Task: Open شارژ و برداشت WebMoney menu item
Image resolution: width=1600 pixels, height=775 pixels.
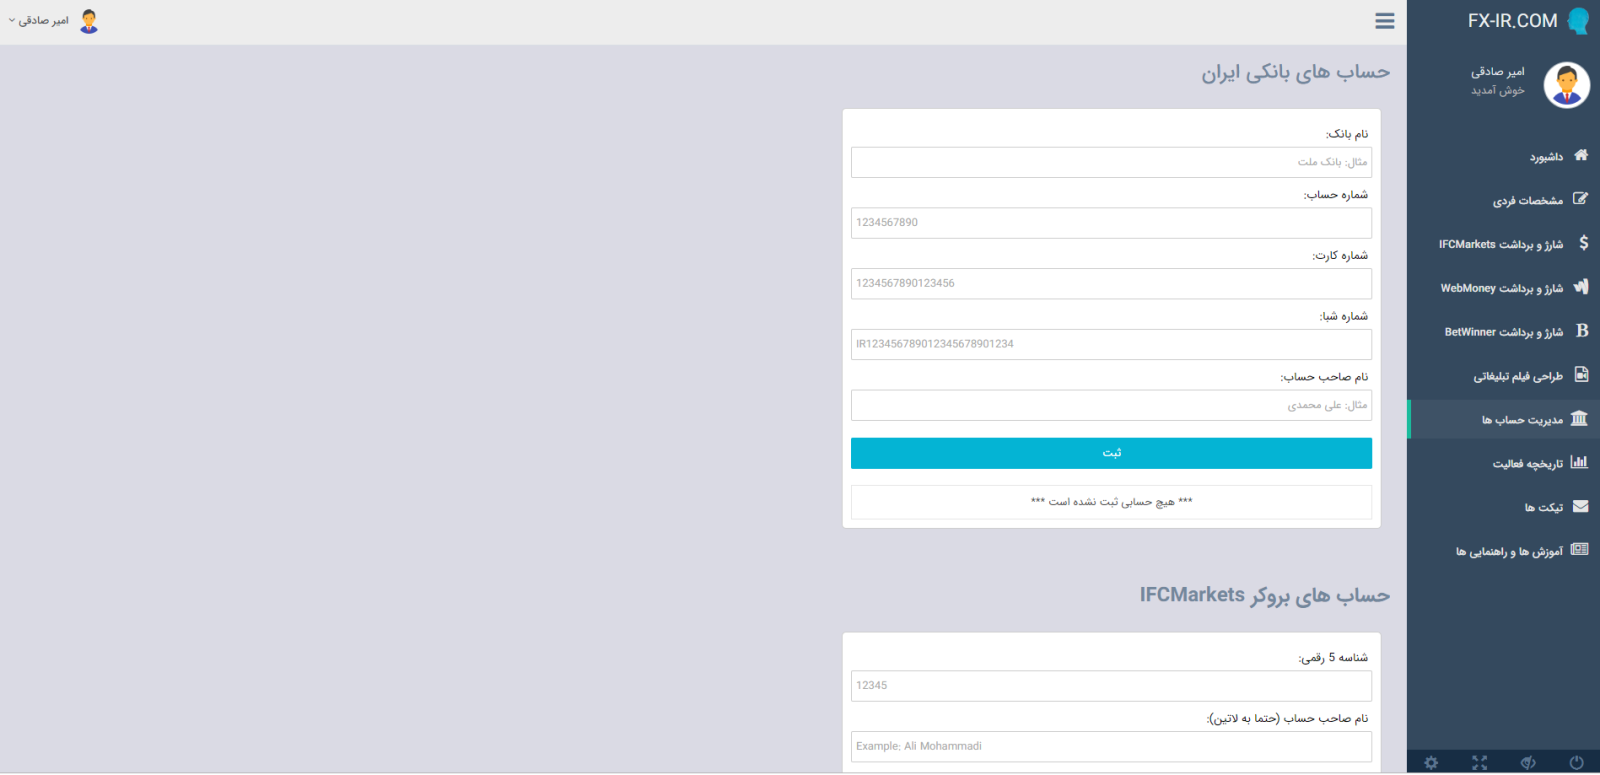Action: [1501, 288]
